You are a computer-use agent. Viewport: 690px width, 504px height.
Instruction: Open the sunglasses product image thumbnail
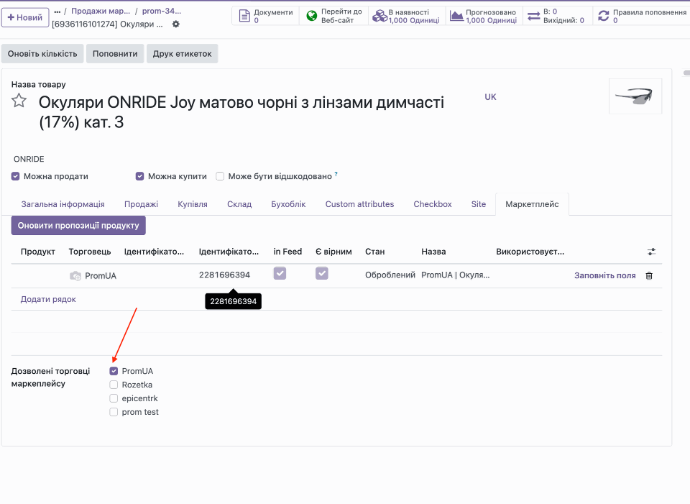click(635, 96)
